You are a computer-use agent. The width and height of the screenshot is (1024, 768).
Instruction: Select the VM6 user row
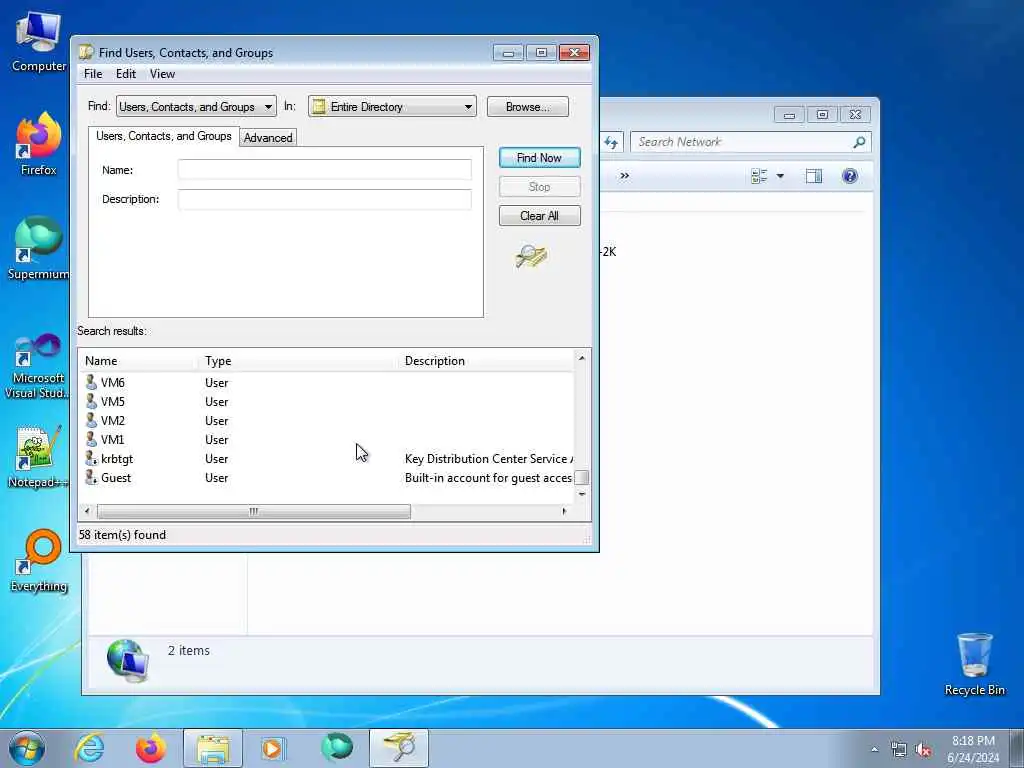(x=326, y=383)
